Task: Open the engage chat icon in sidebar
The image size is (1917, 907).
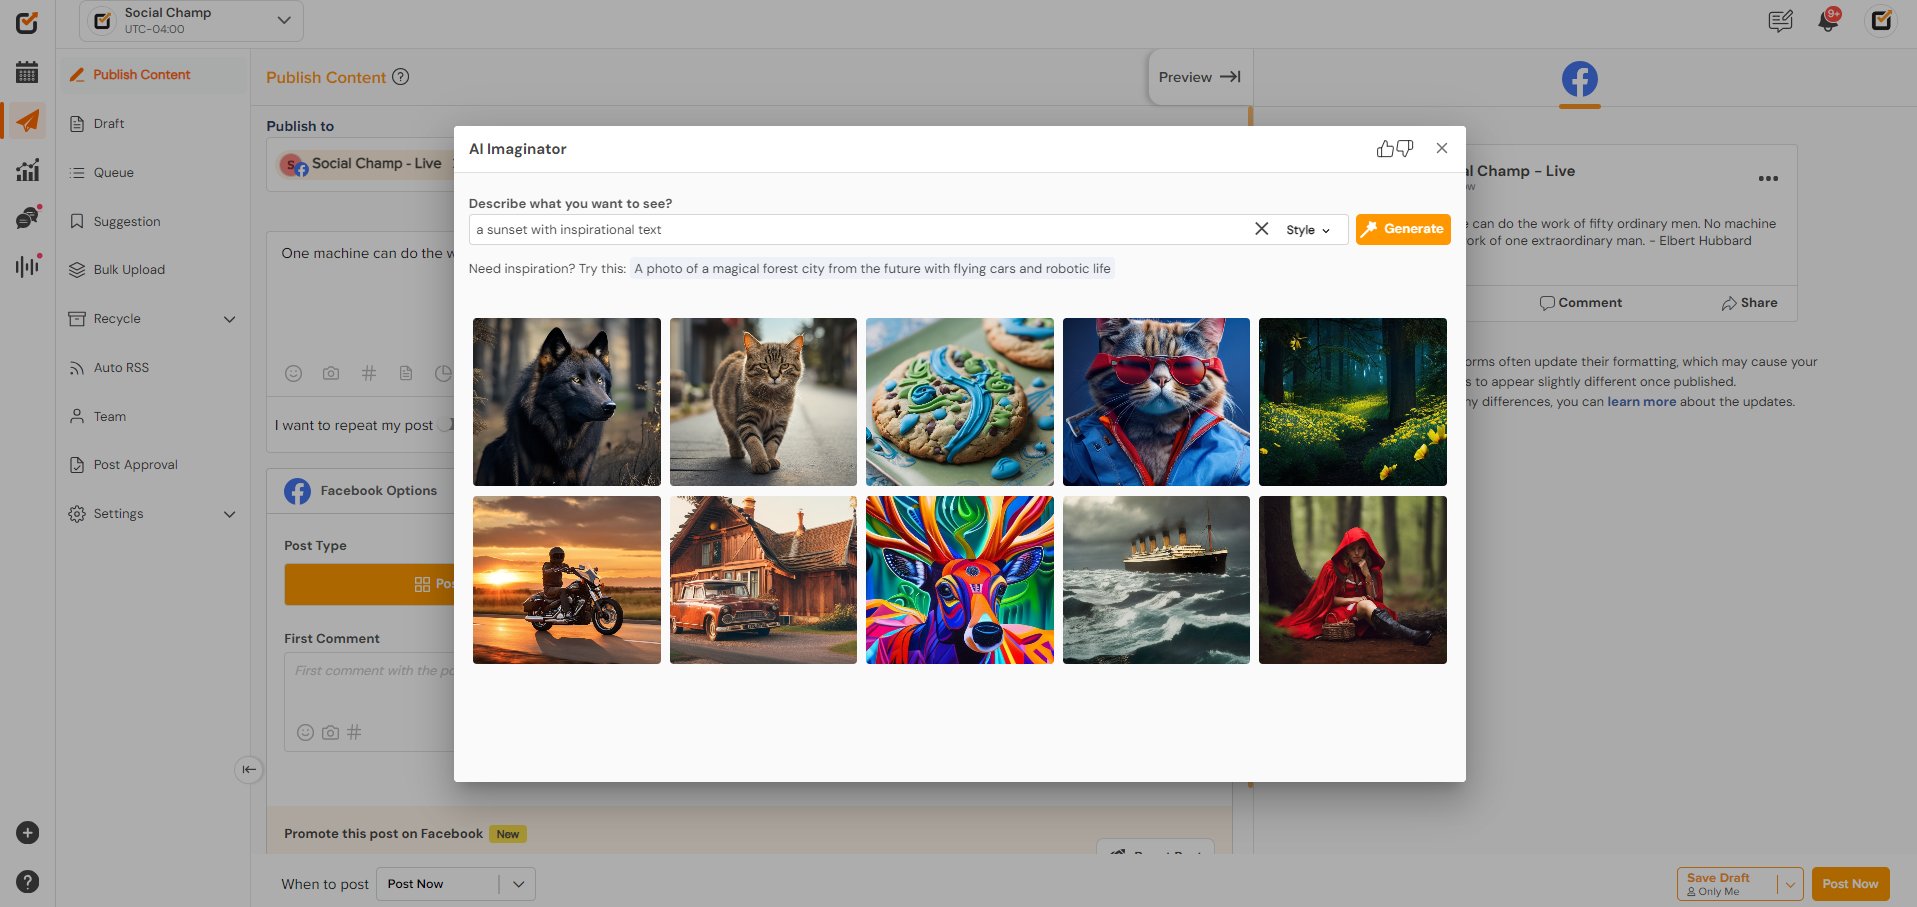Action: pos(27,217)
